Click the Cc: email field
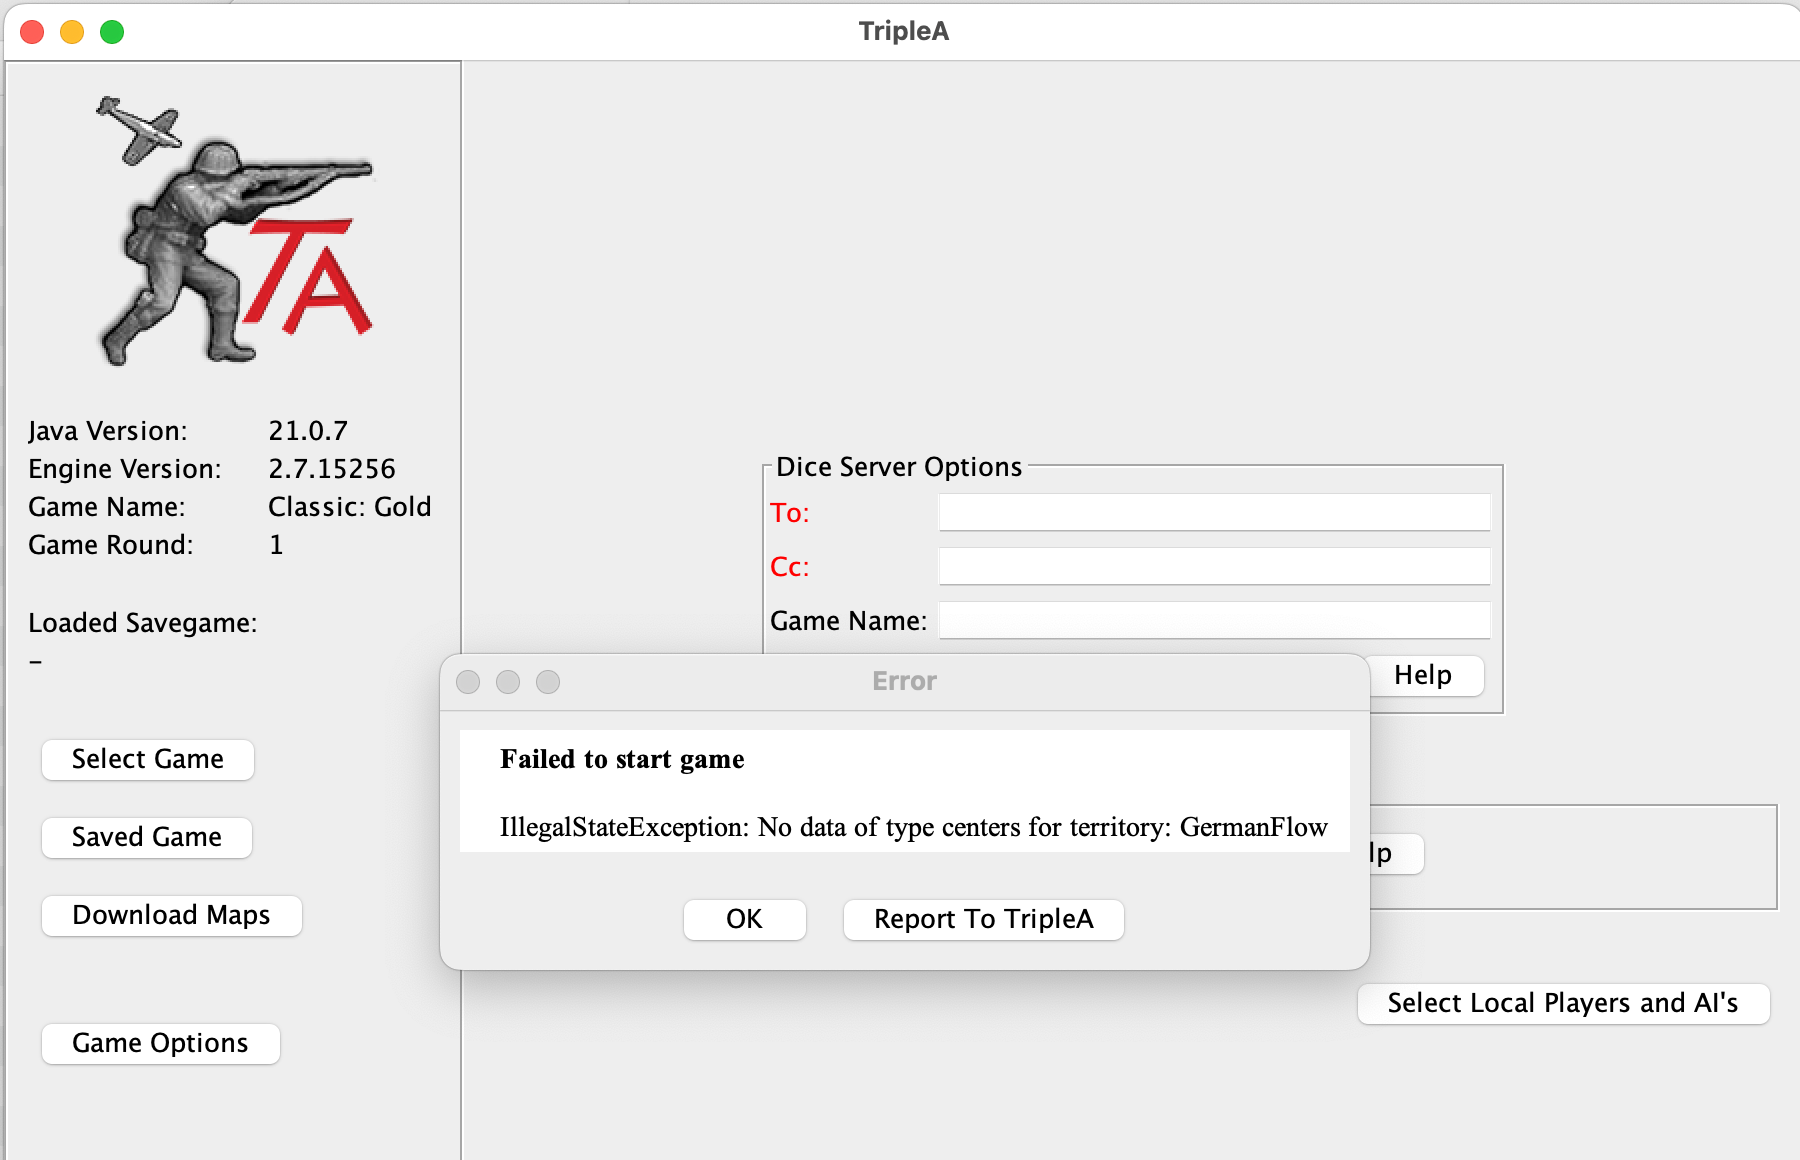This screenshot has width=1800, height=1160. pos(1213,565)
